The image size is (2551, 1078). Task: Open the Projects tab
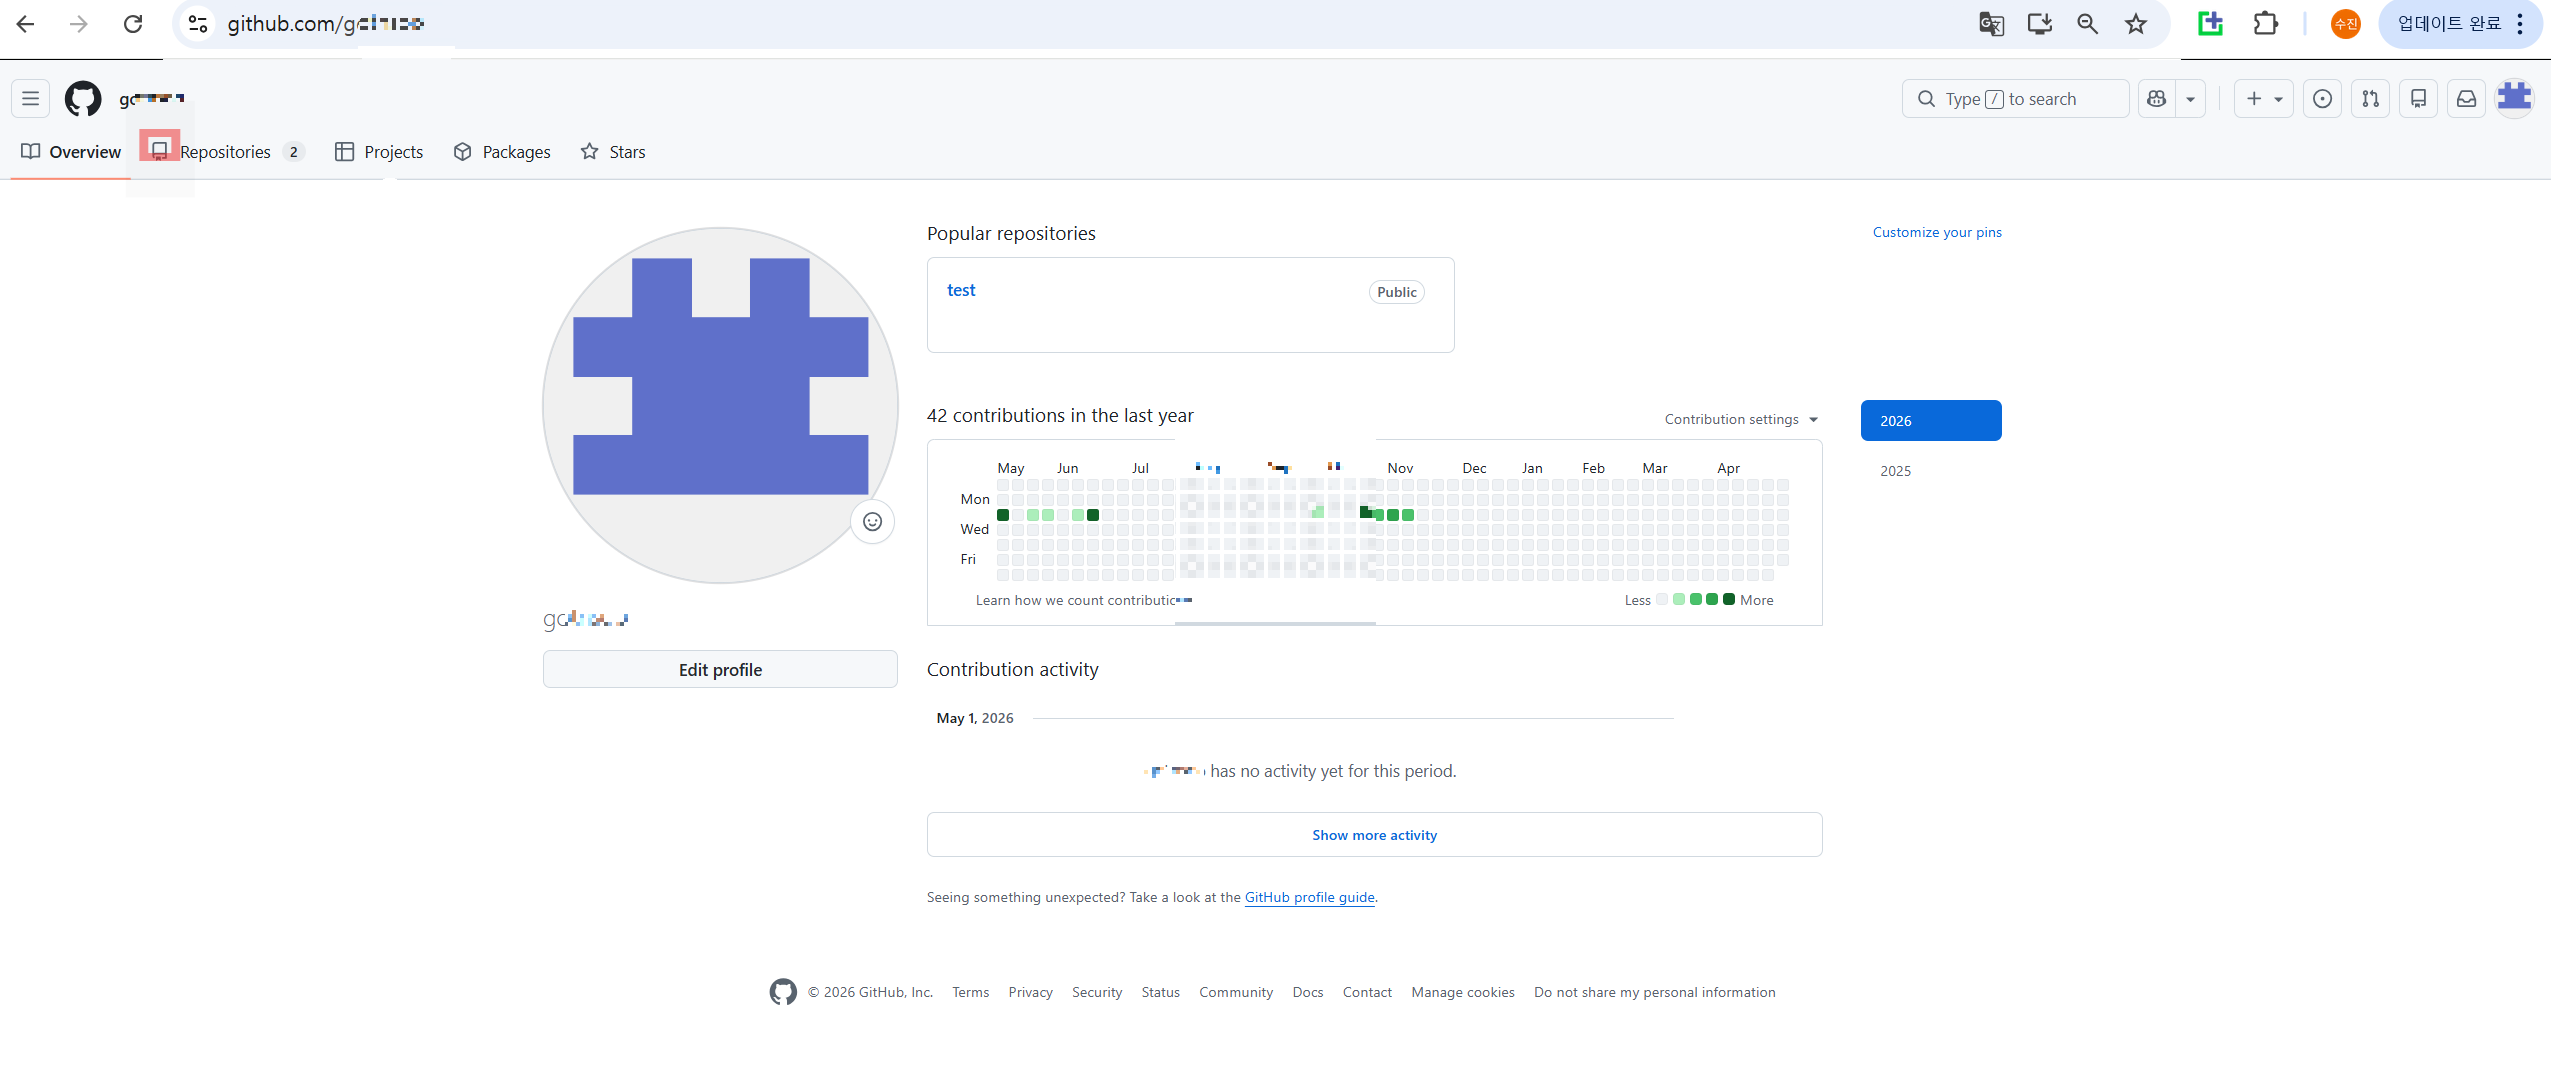pos(379,152)
